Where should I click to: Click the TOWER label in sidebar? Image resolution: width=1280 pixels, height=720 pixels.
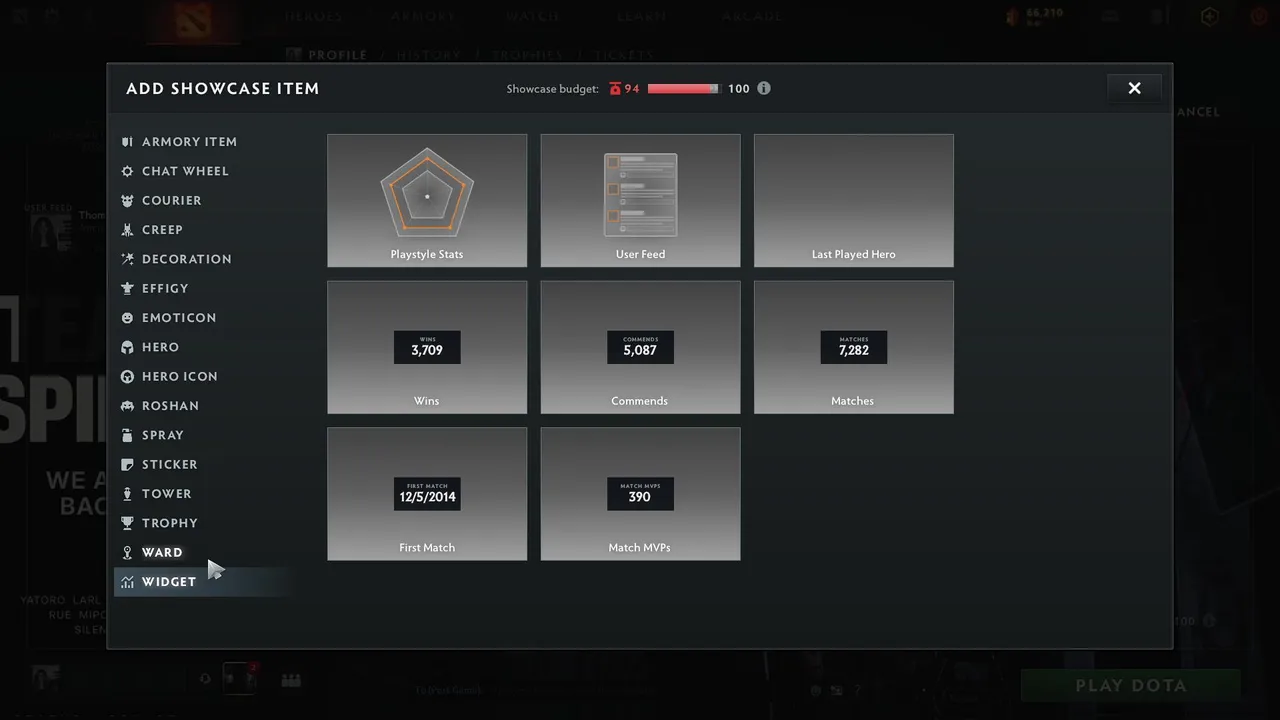pos(167,494)
